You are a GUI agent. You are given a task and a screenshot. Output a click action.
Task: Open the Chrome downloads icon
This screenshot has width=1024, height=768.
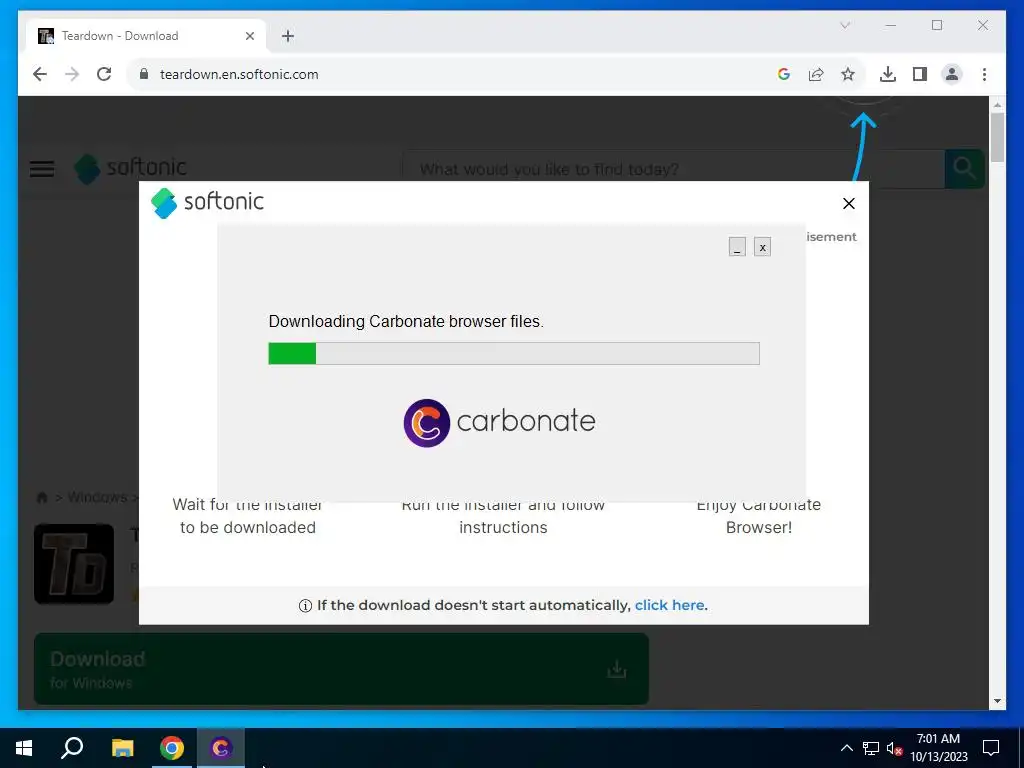[x=888, y=74]
